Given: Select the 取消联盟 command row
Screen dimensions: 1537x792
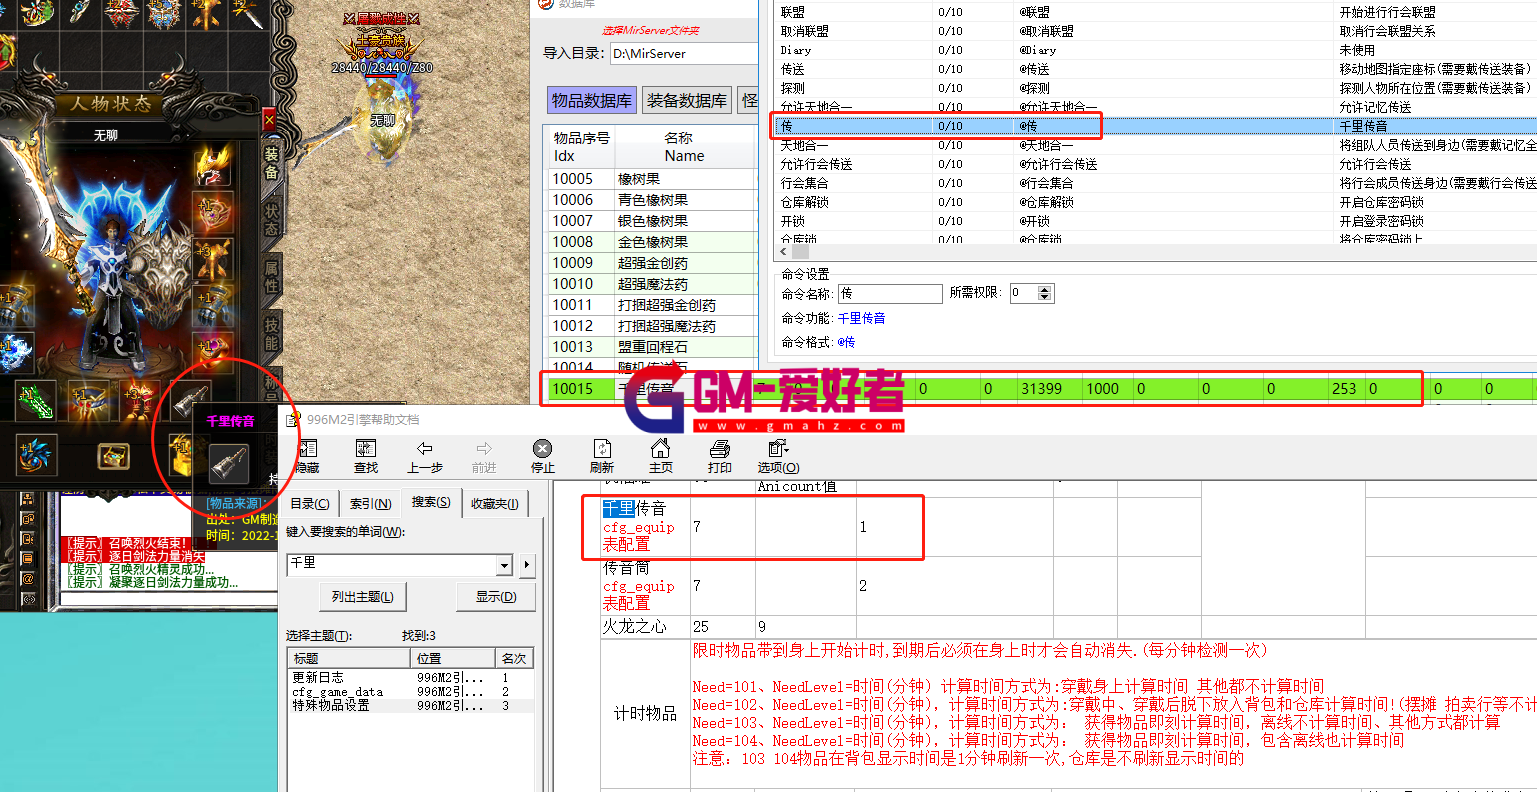Looking at the screenshot, I should (1156, 31).
